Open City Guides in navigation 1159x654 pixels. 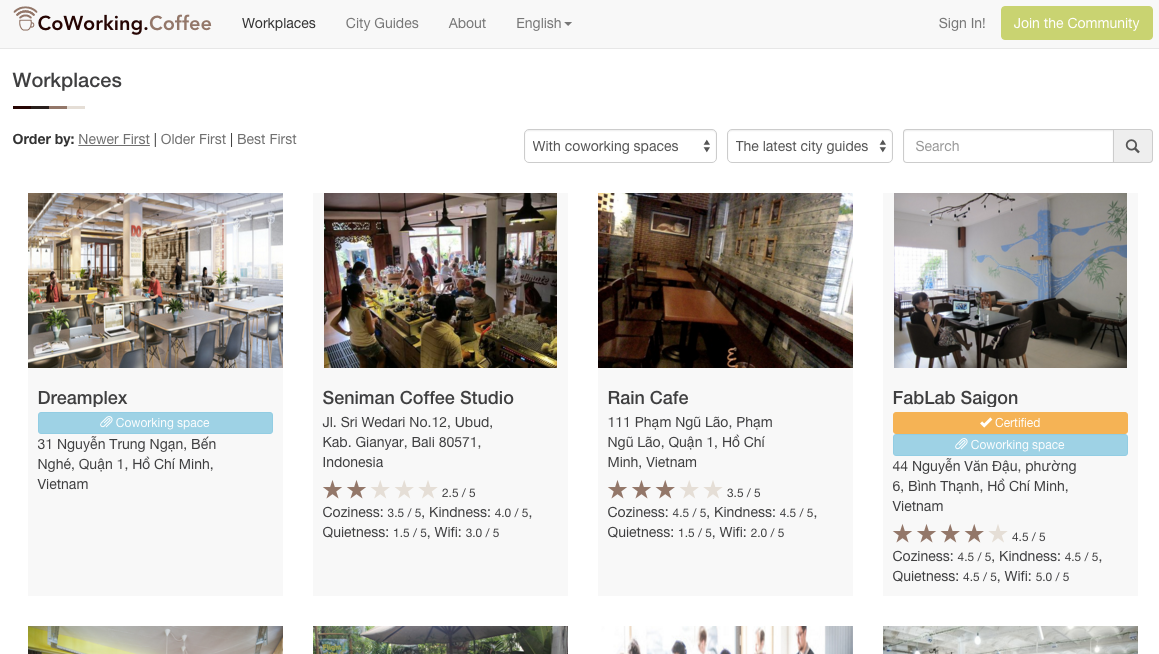(x=382, y=24)
